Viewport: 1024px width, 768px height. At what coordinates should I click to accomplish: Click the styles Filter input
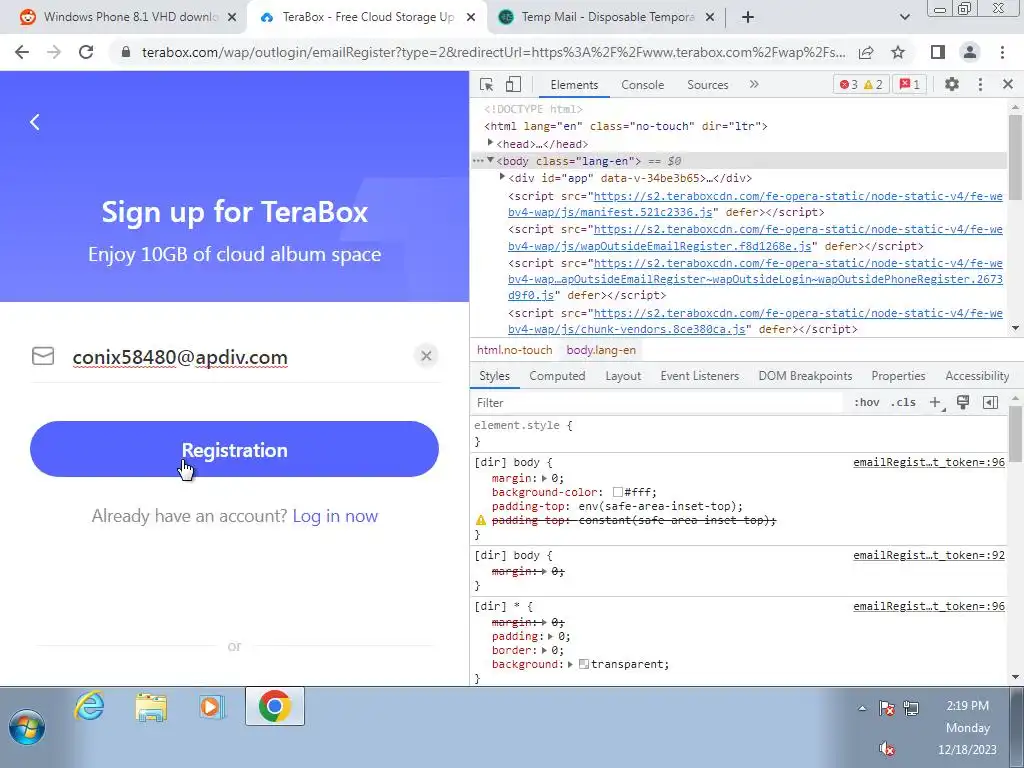point(658,402)
